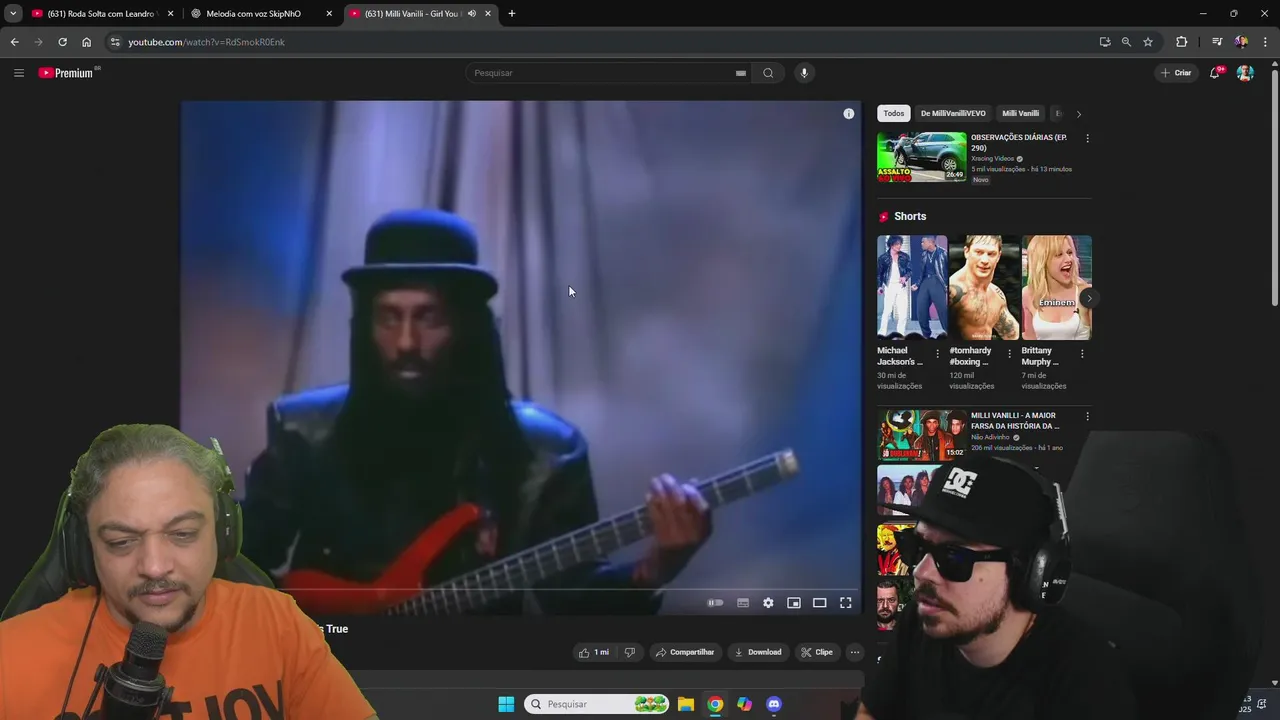1280x720 pixels.
Task: Enter fullscreen video mode
Action: pyautogui.click(x=846, y=603)
